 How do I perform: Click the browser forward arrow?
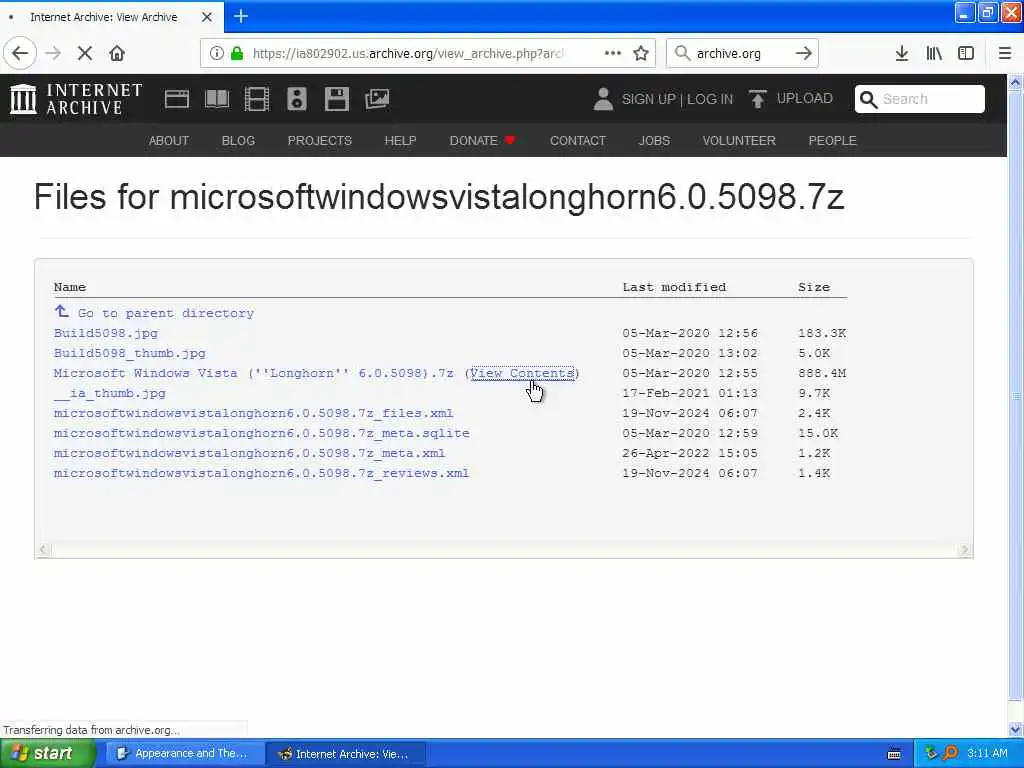(x=53, y=54)
